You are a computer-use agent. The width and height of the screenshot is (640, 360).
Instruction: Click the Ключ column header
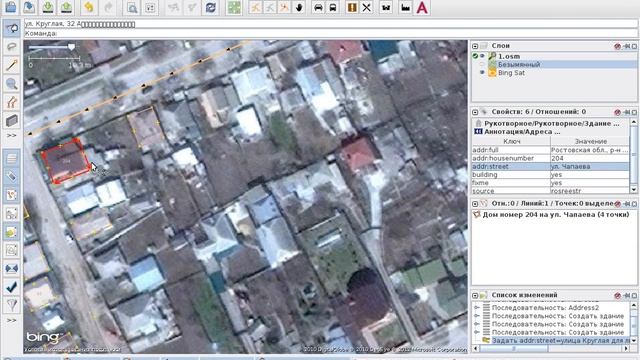pos(511,141)
